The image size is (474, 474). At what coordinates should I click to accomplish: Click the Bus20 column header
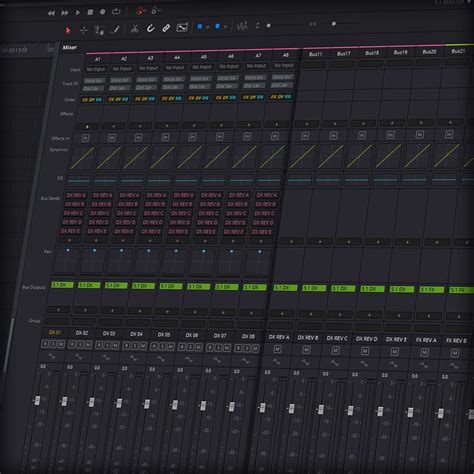[x=429, y=52]
